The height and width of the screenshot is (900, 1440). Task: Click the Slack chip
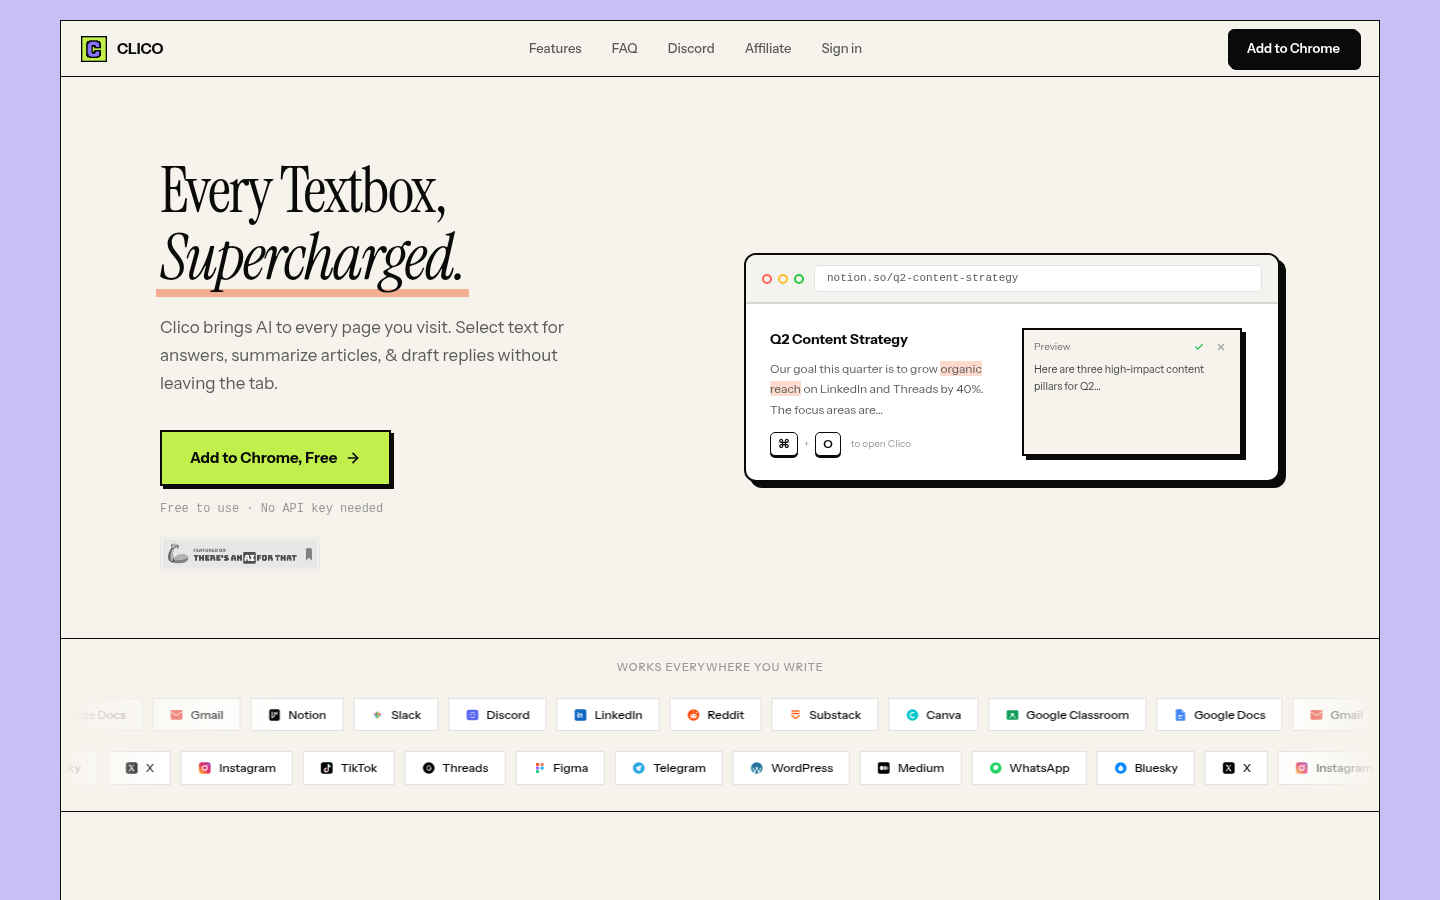(396, 715)
